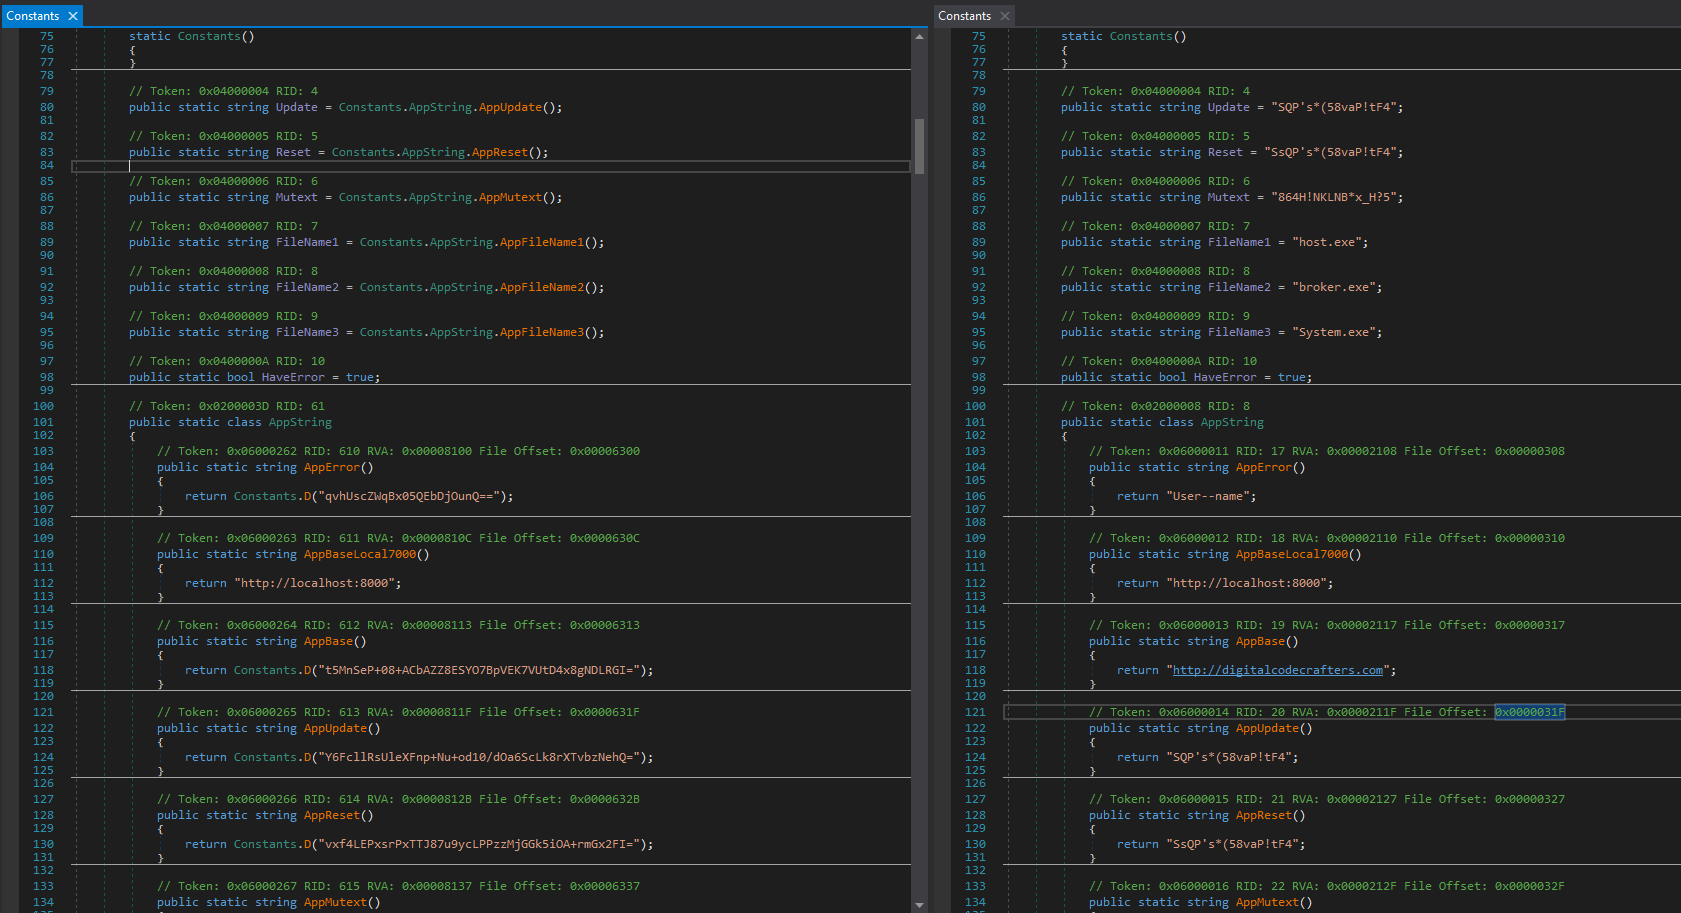The image size is (1681, 913).
Task: Click File Offset 0x00006300 in left pane
Action: click(x=604, y=451)
